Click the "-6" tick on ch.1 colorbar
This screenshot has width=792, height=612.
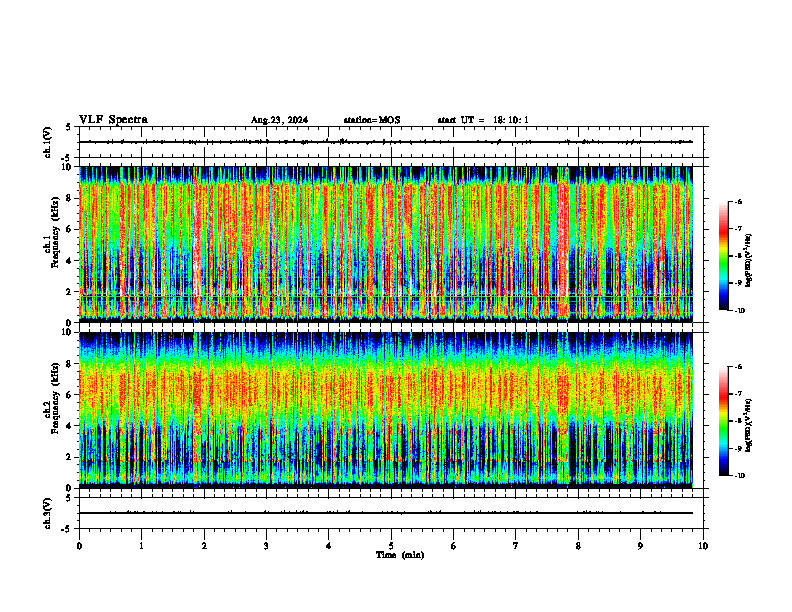[x=738, y=202]
